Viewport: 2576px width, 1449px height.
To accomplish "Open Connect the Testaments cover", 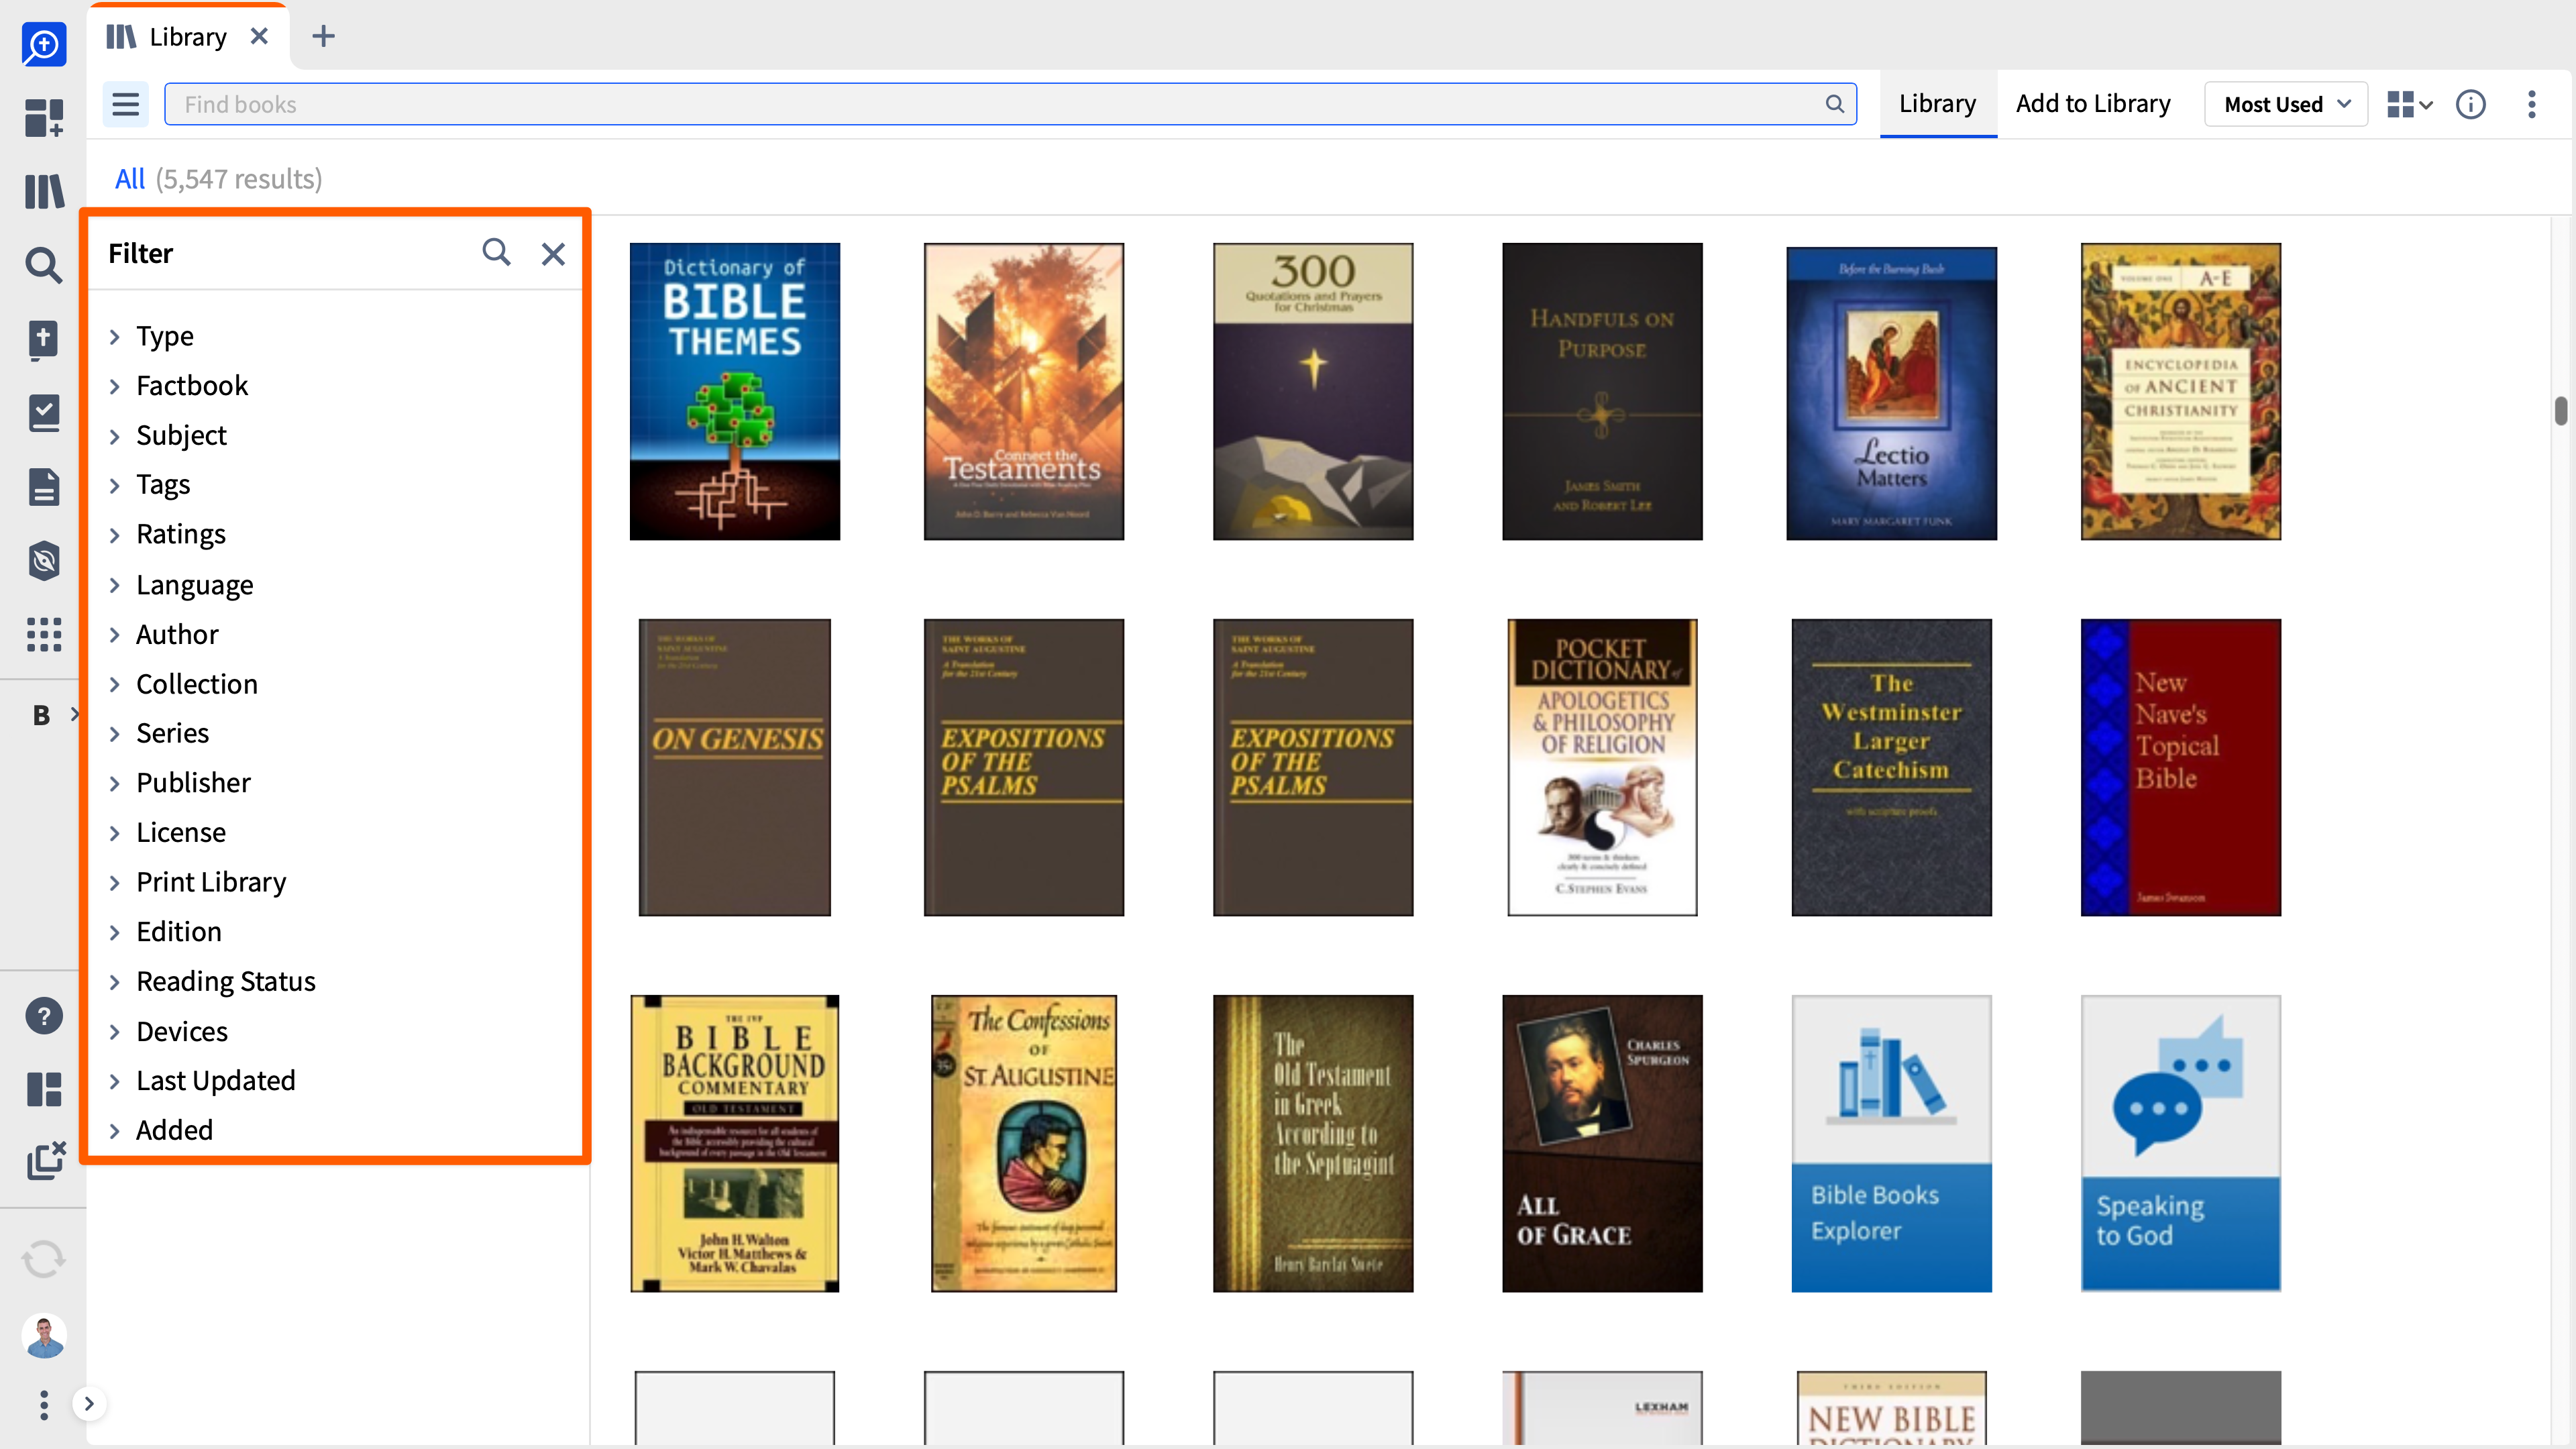I will point(1024,391).
